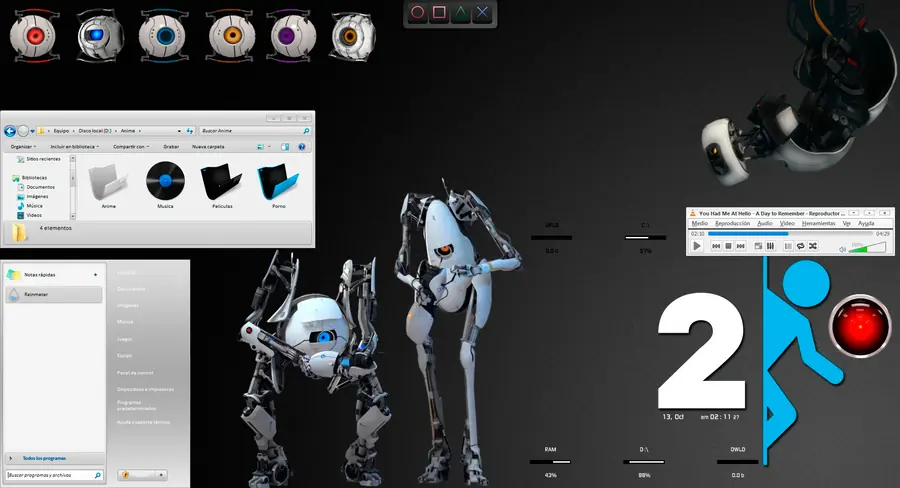Show VLC extended settings equalizer
This screenshot has width=900, height=488.
(770, 246)
